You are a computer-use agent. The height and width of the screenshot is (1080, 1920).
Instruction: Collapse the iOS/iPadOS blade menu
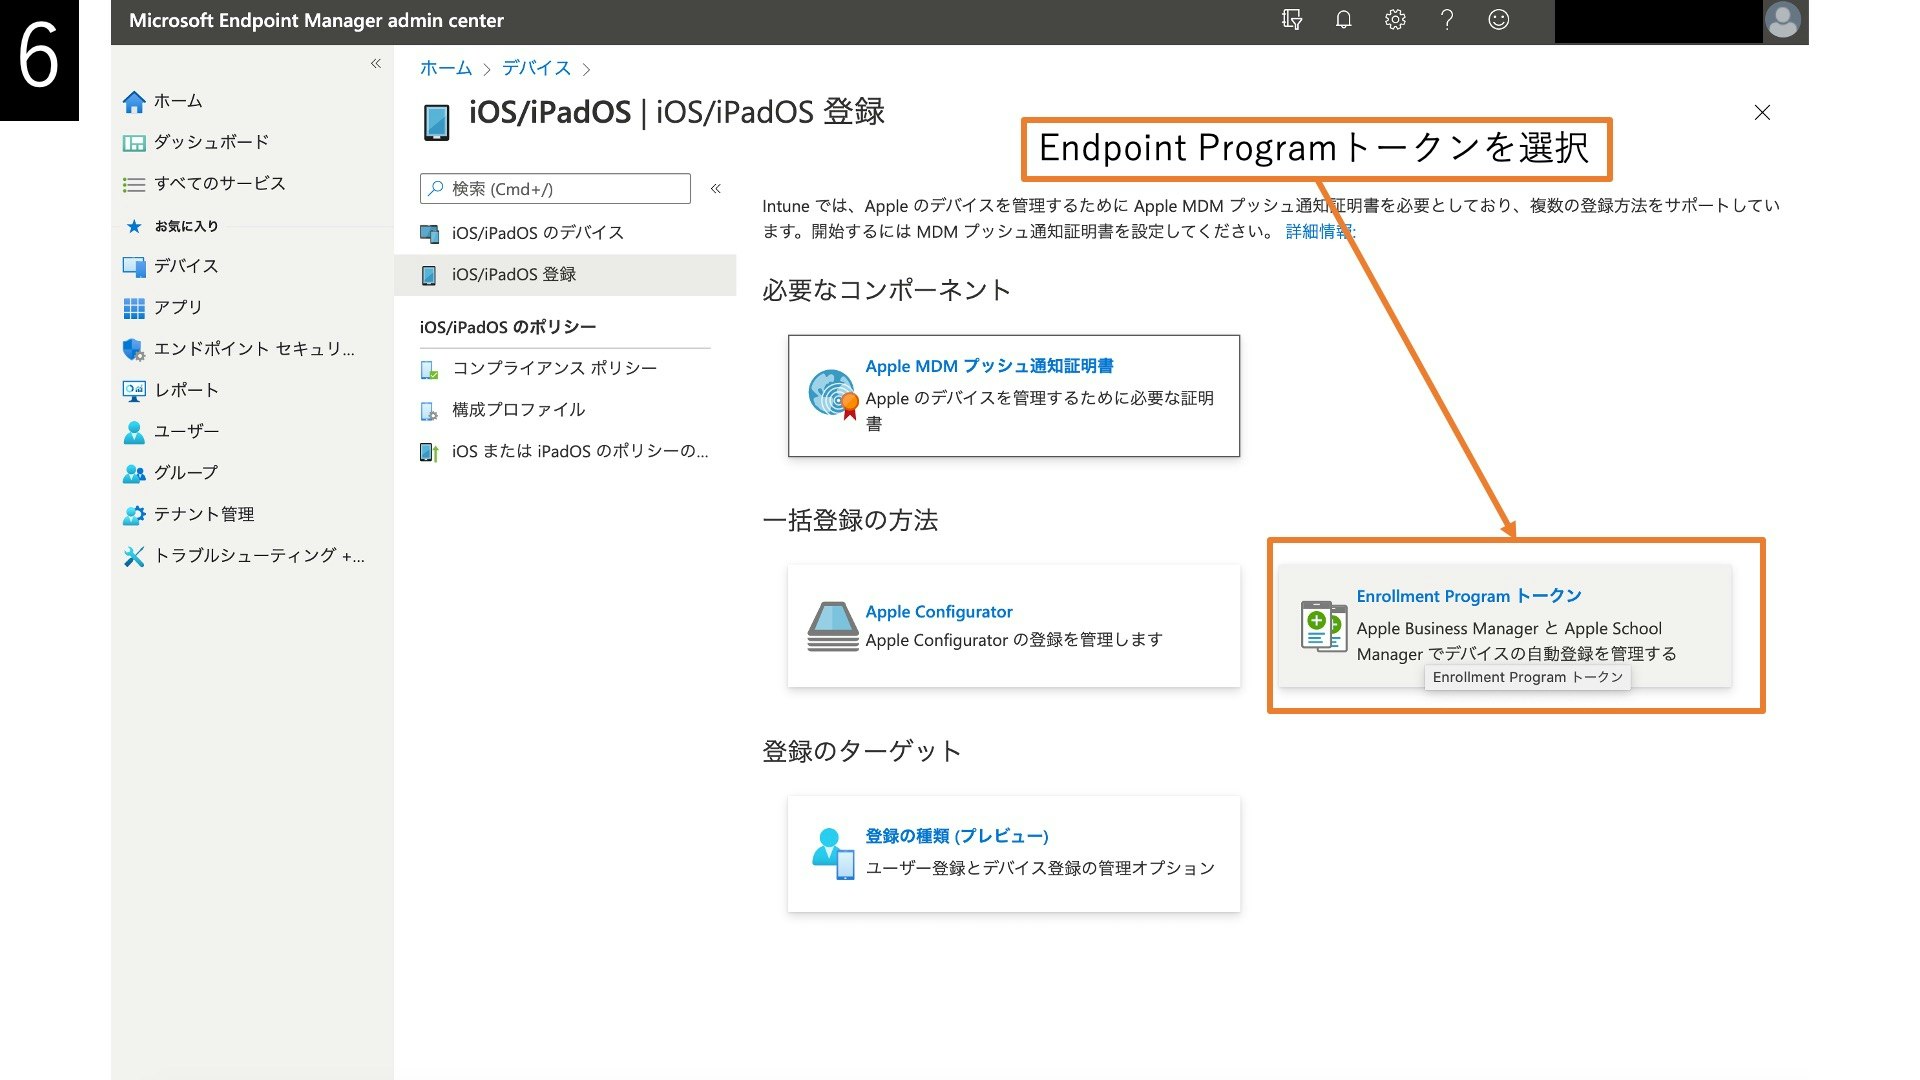[716, 188]
